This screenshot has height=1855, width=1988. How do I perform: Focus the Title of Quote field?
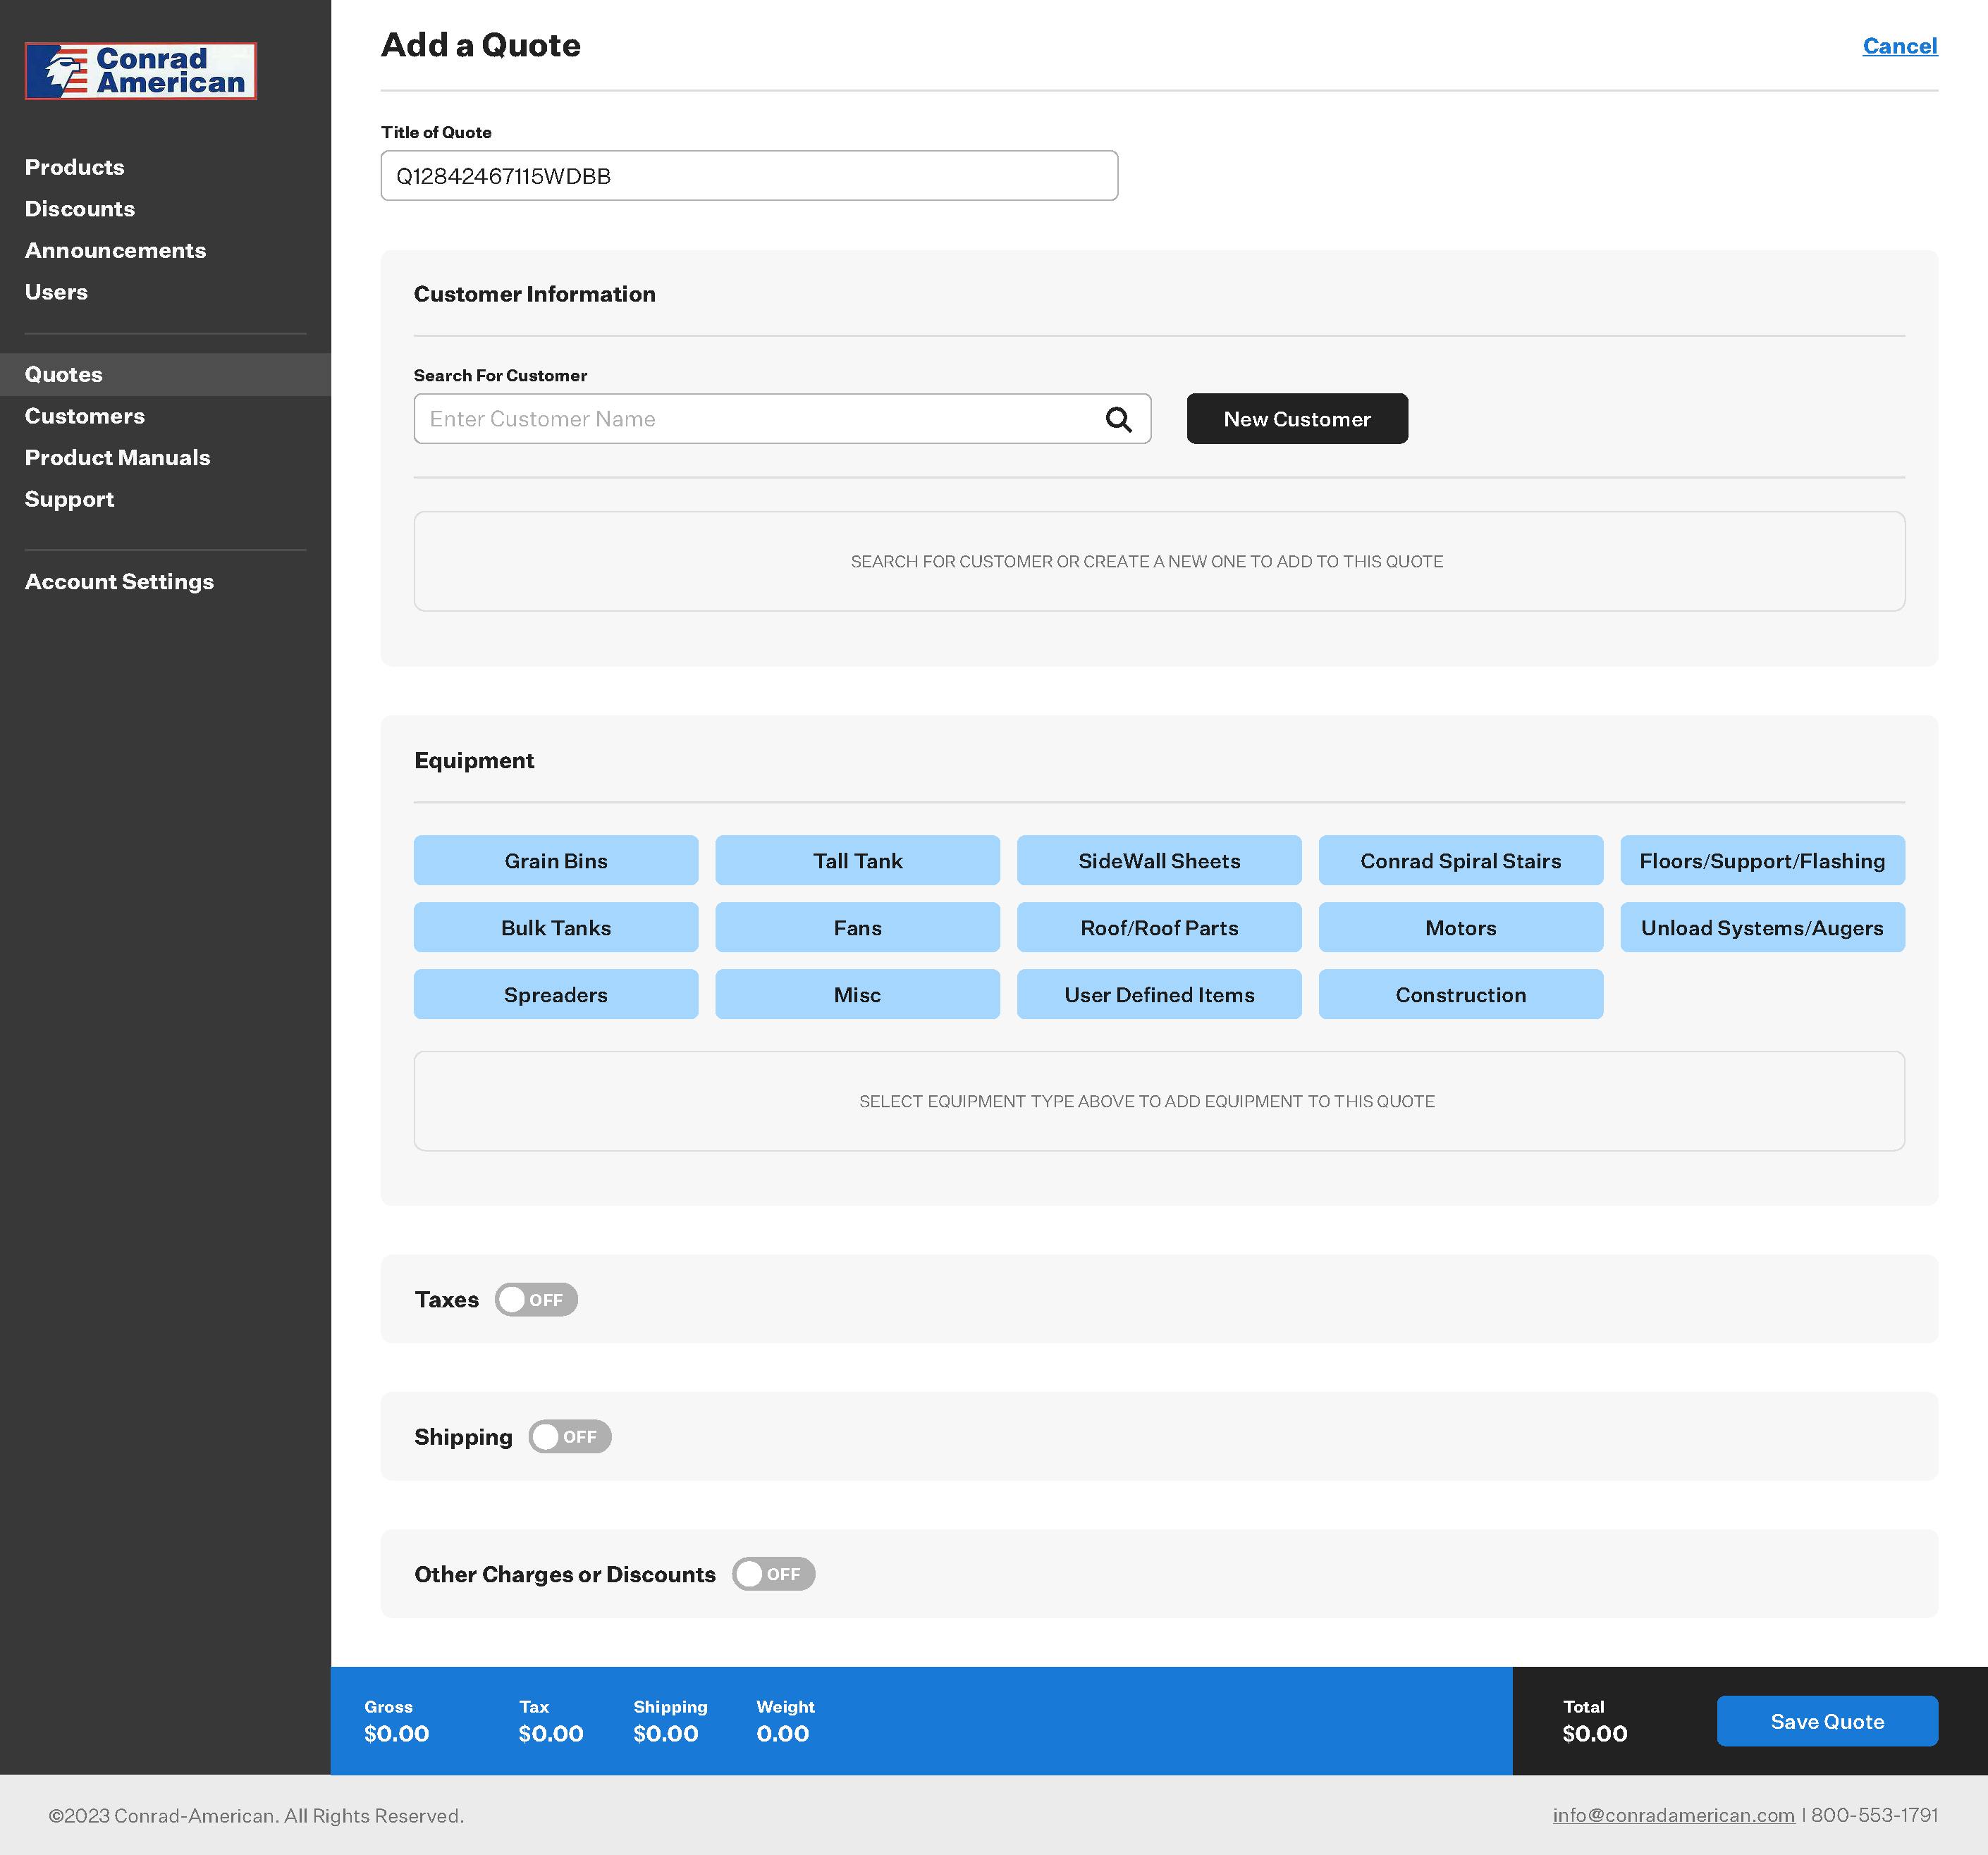[x=749, y=176]
